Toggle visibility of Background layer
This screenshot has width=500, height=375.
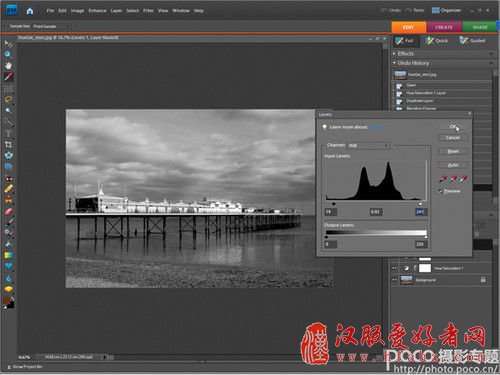point(395,280)
